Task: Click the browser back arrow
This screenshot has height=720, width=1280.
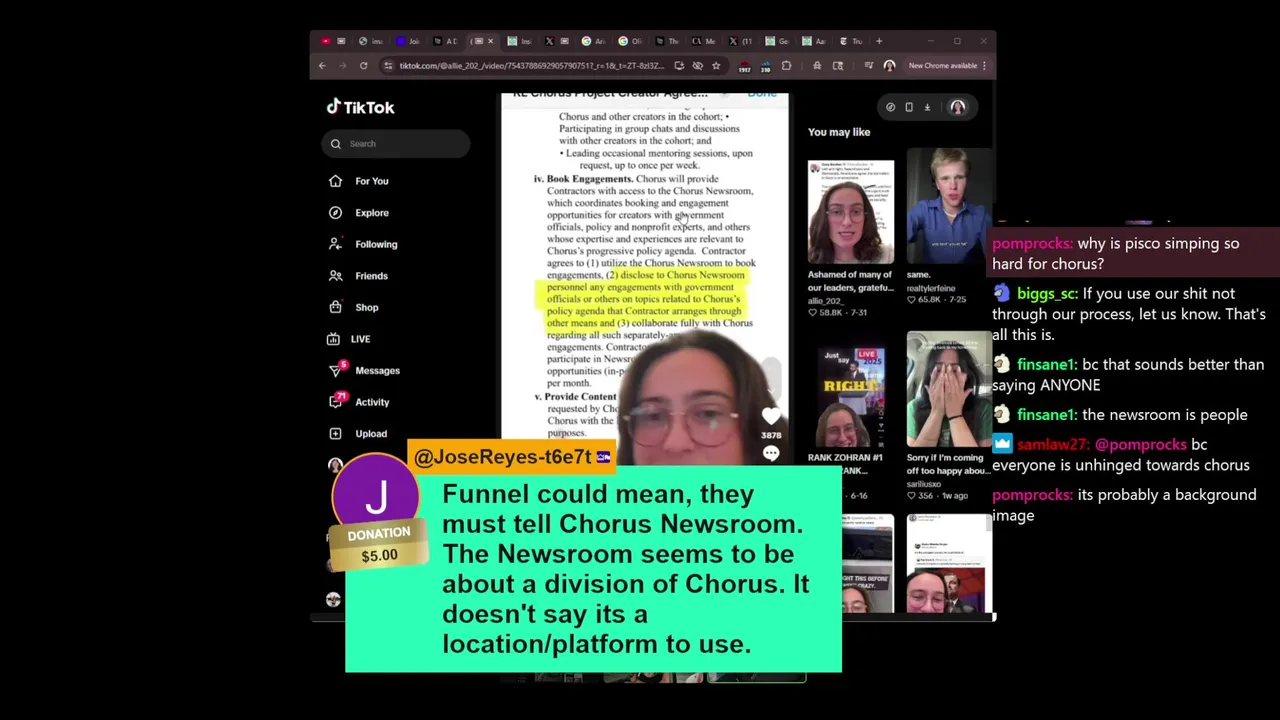Action: 322,66
